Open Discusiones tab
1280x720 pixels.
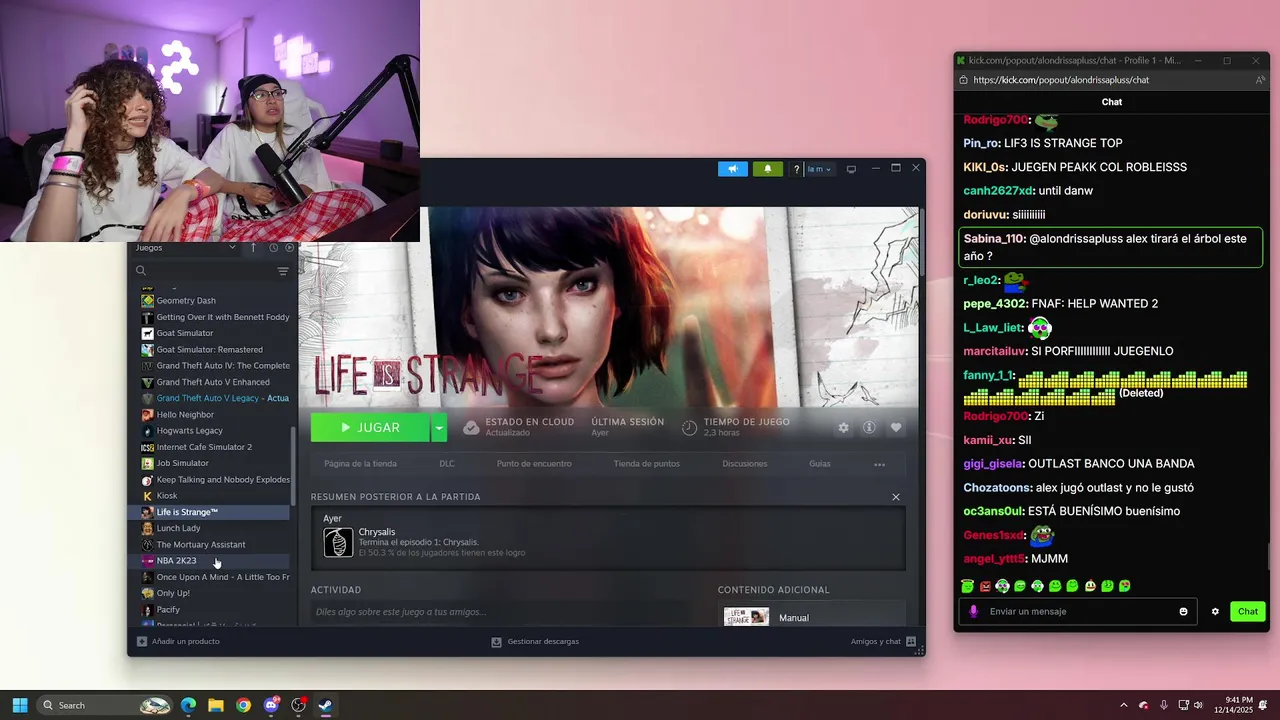point(745,464)
